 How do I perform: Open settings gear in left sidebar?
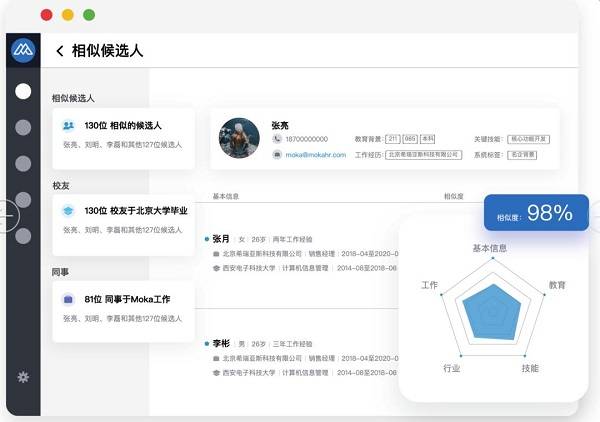coord(23,377)
